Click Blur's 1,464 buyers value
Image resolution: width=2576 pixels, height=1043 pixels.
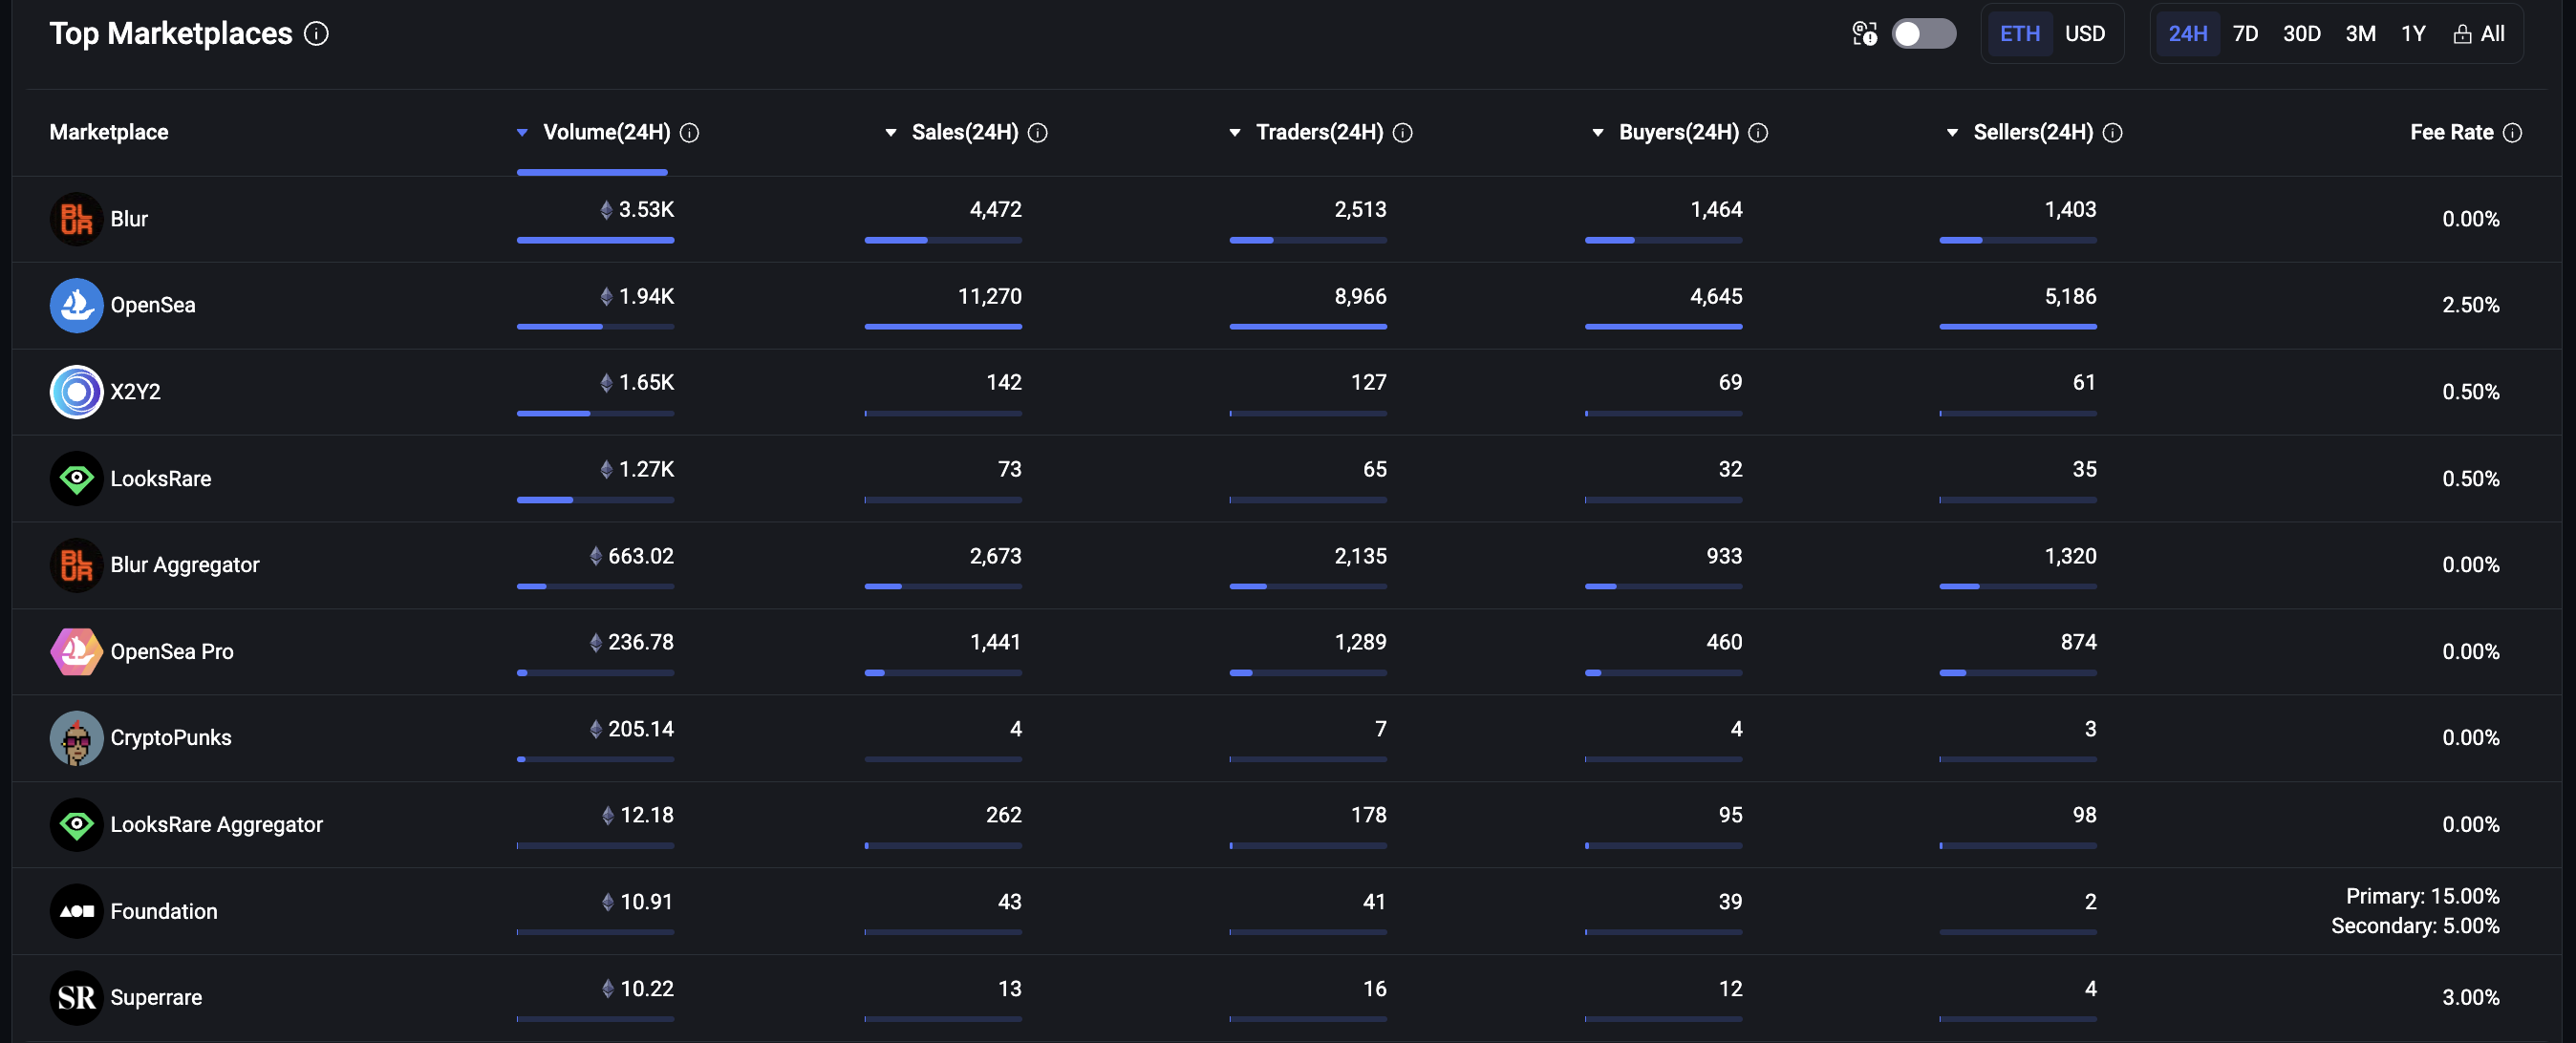[x=1716, y=210]
